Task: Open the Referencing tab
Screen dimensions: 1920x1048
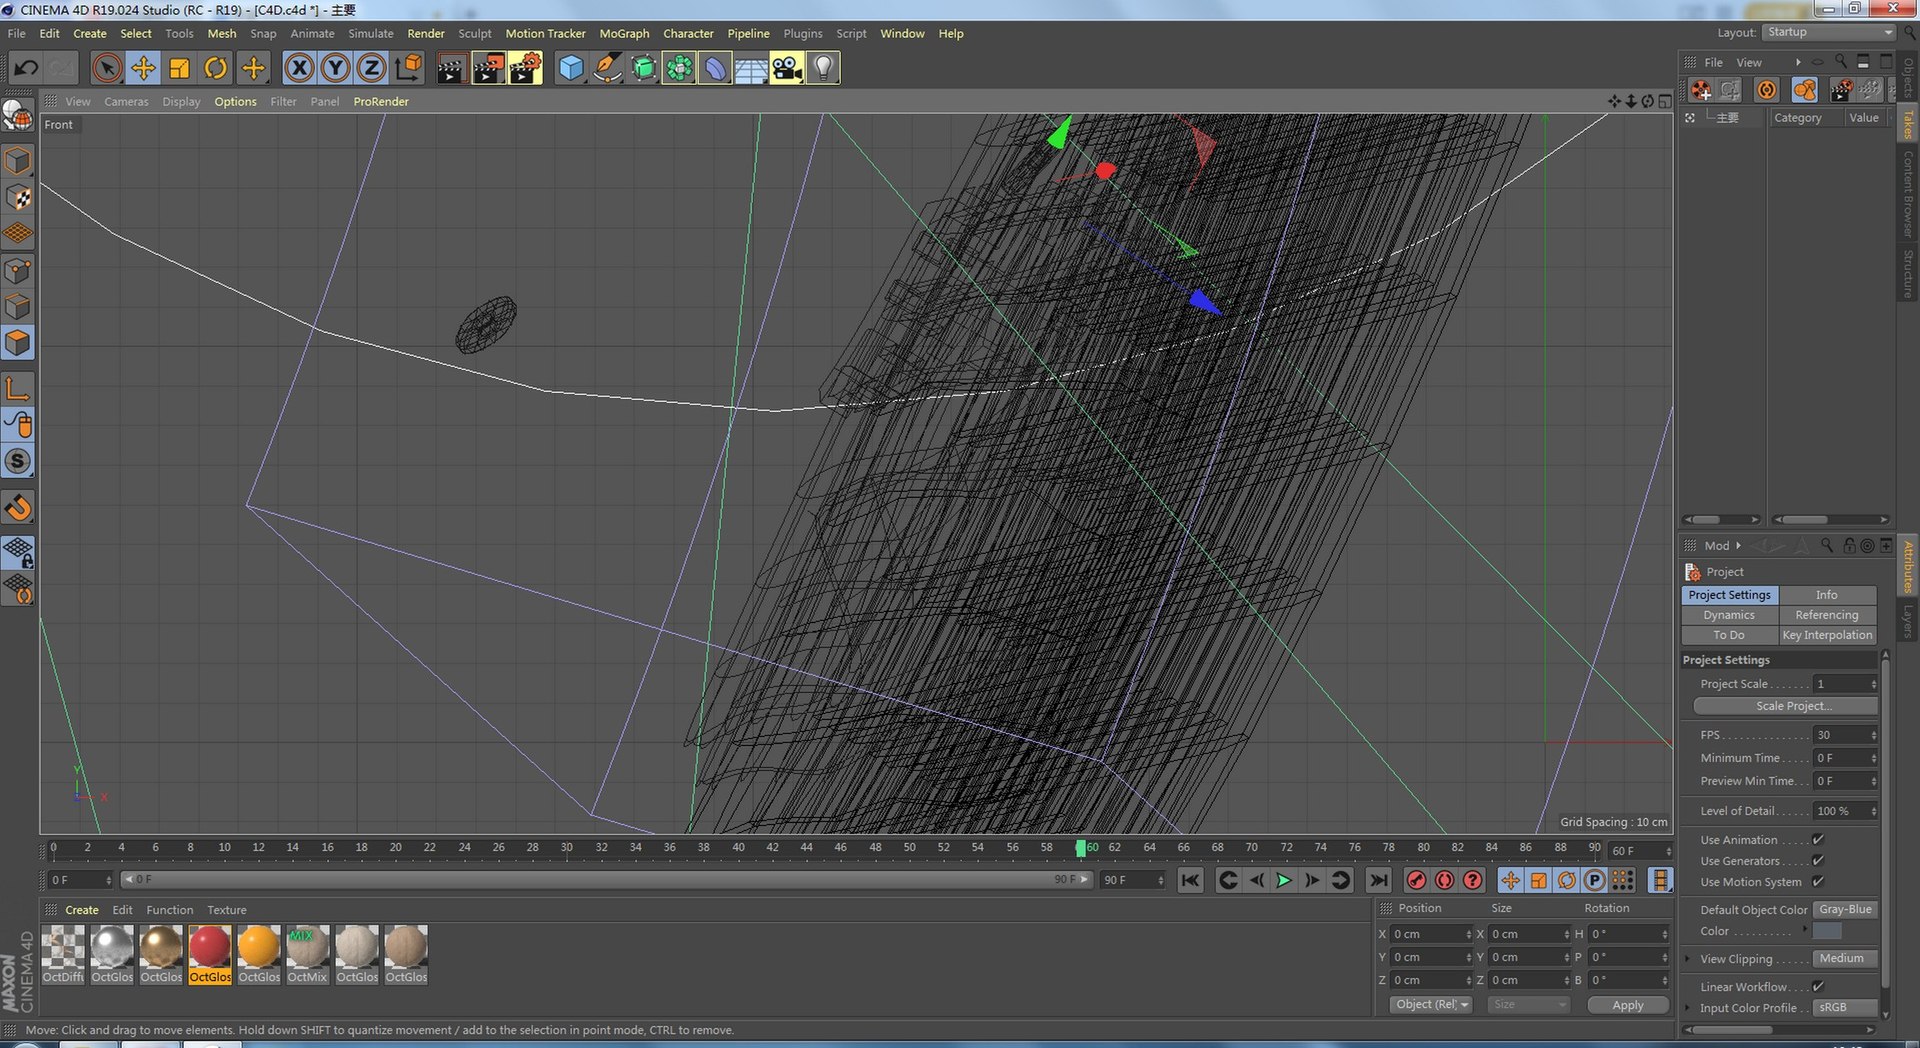Action: coord(1827,615)
